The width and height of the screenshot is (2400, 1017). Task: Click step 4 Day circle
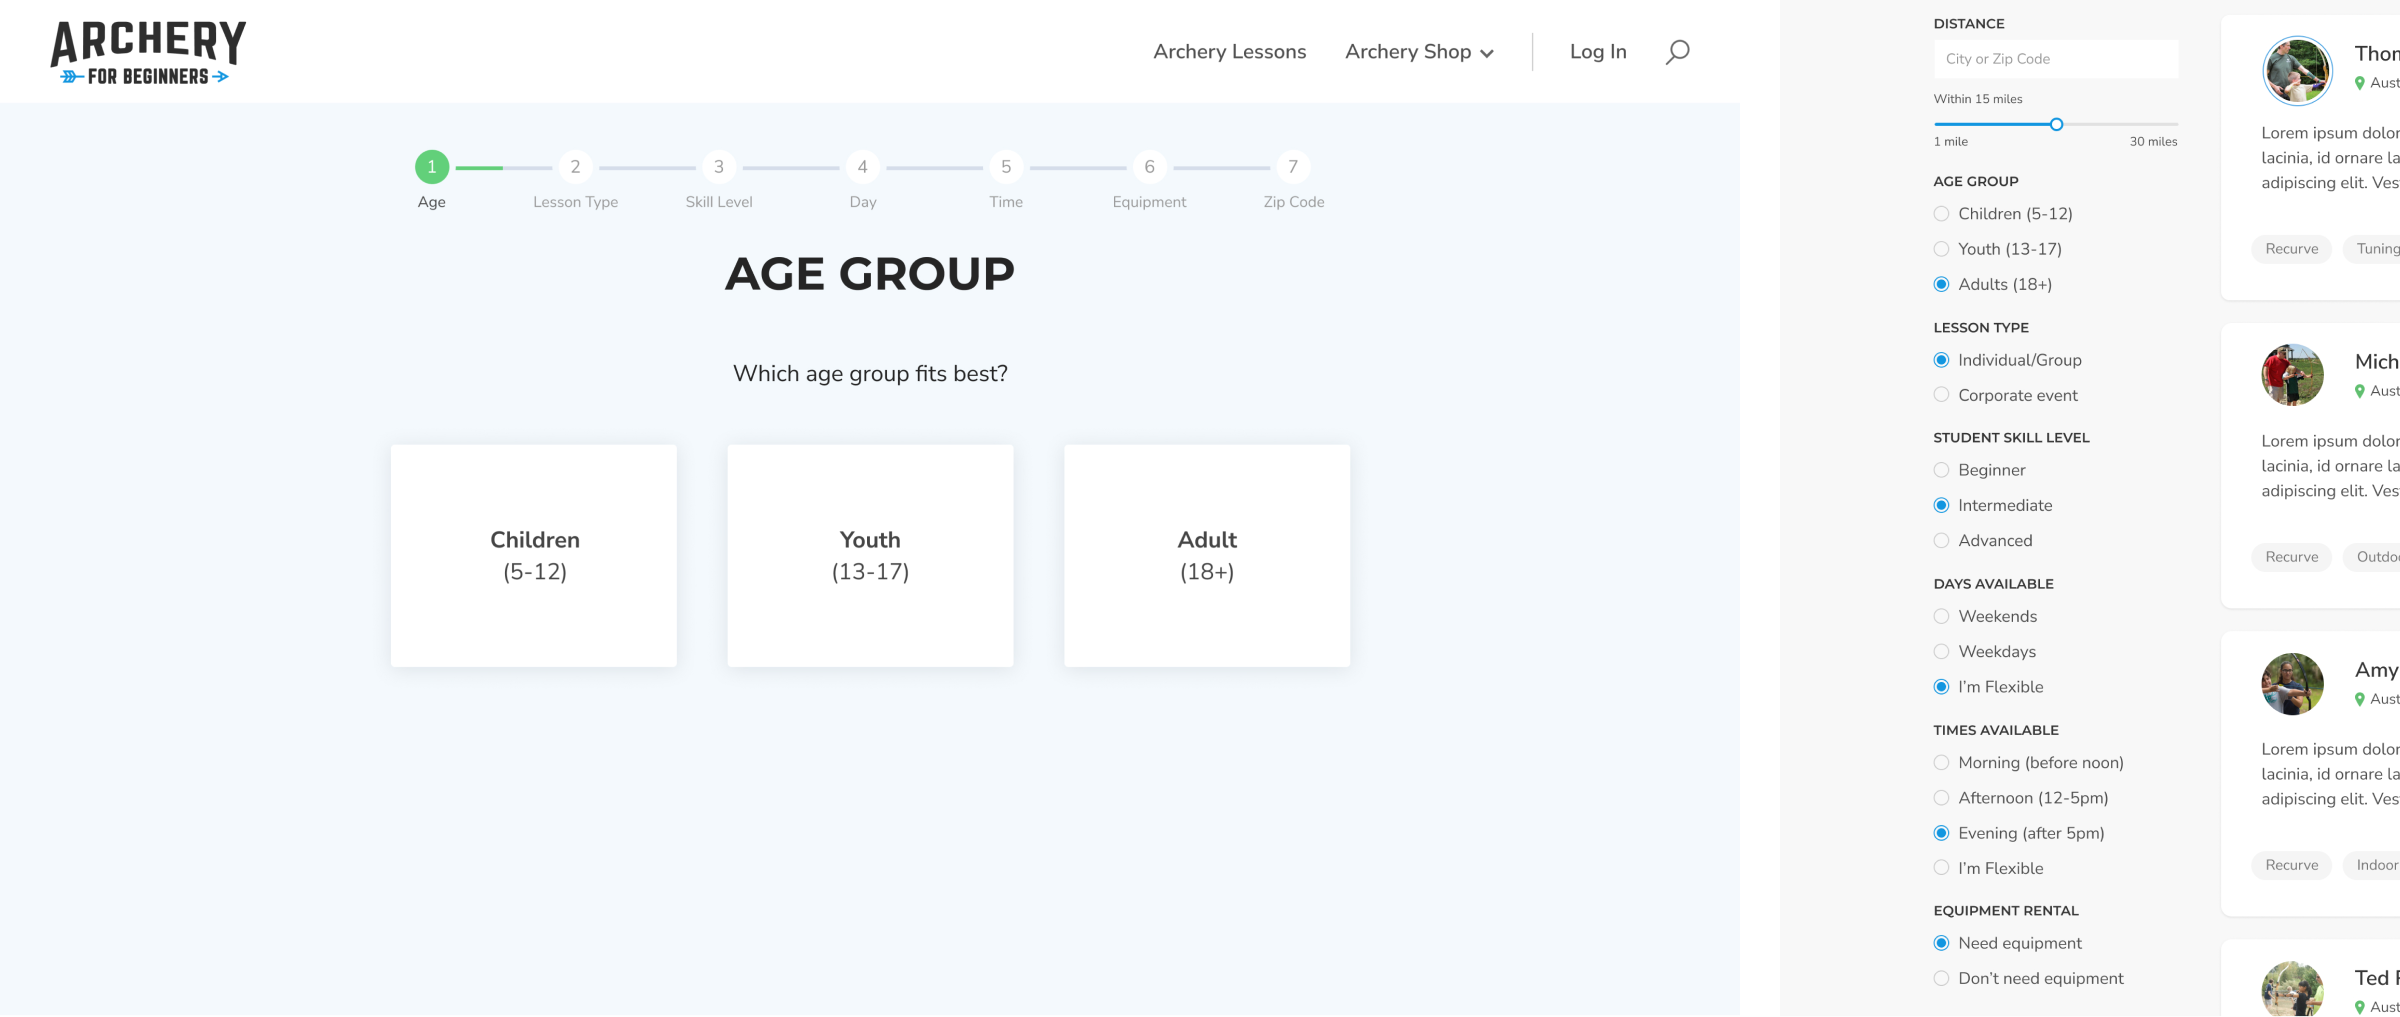(x=862, y=167)
